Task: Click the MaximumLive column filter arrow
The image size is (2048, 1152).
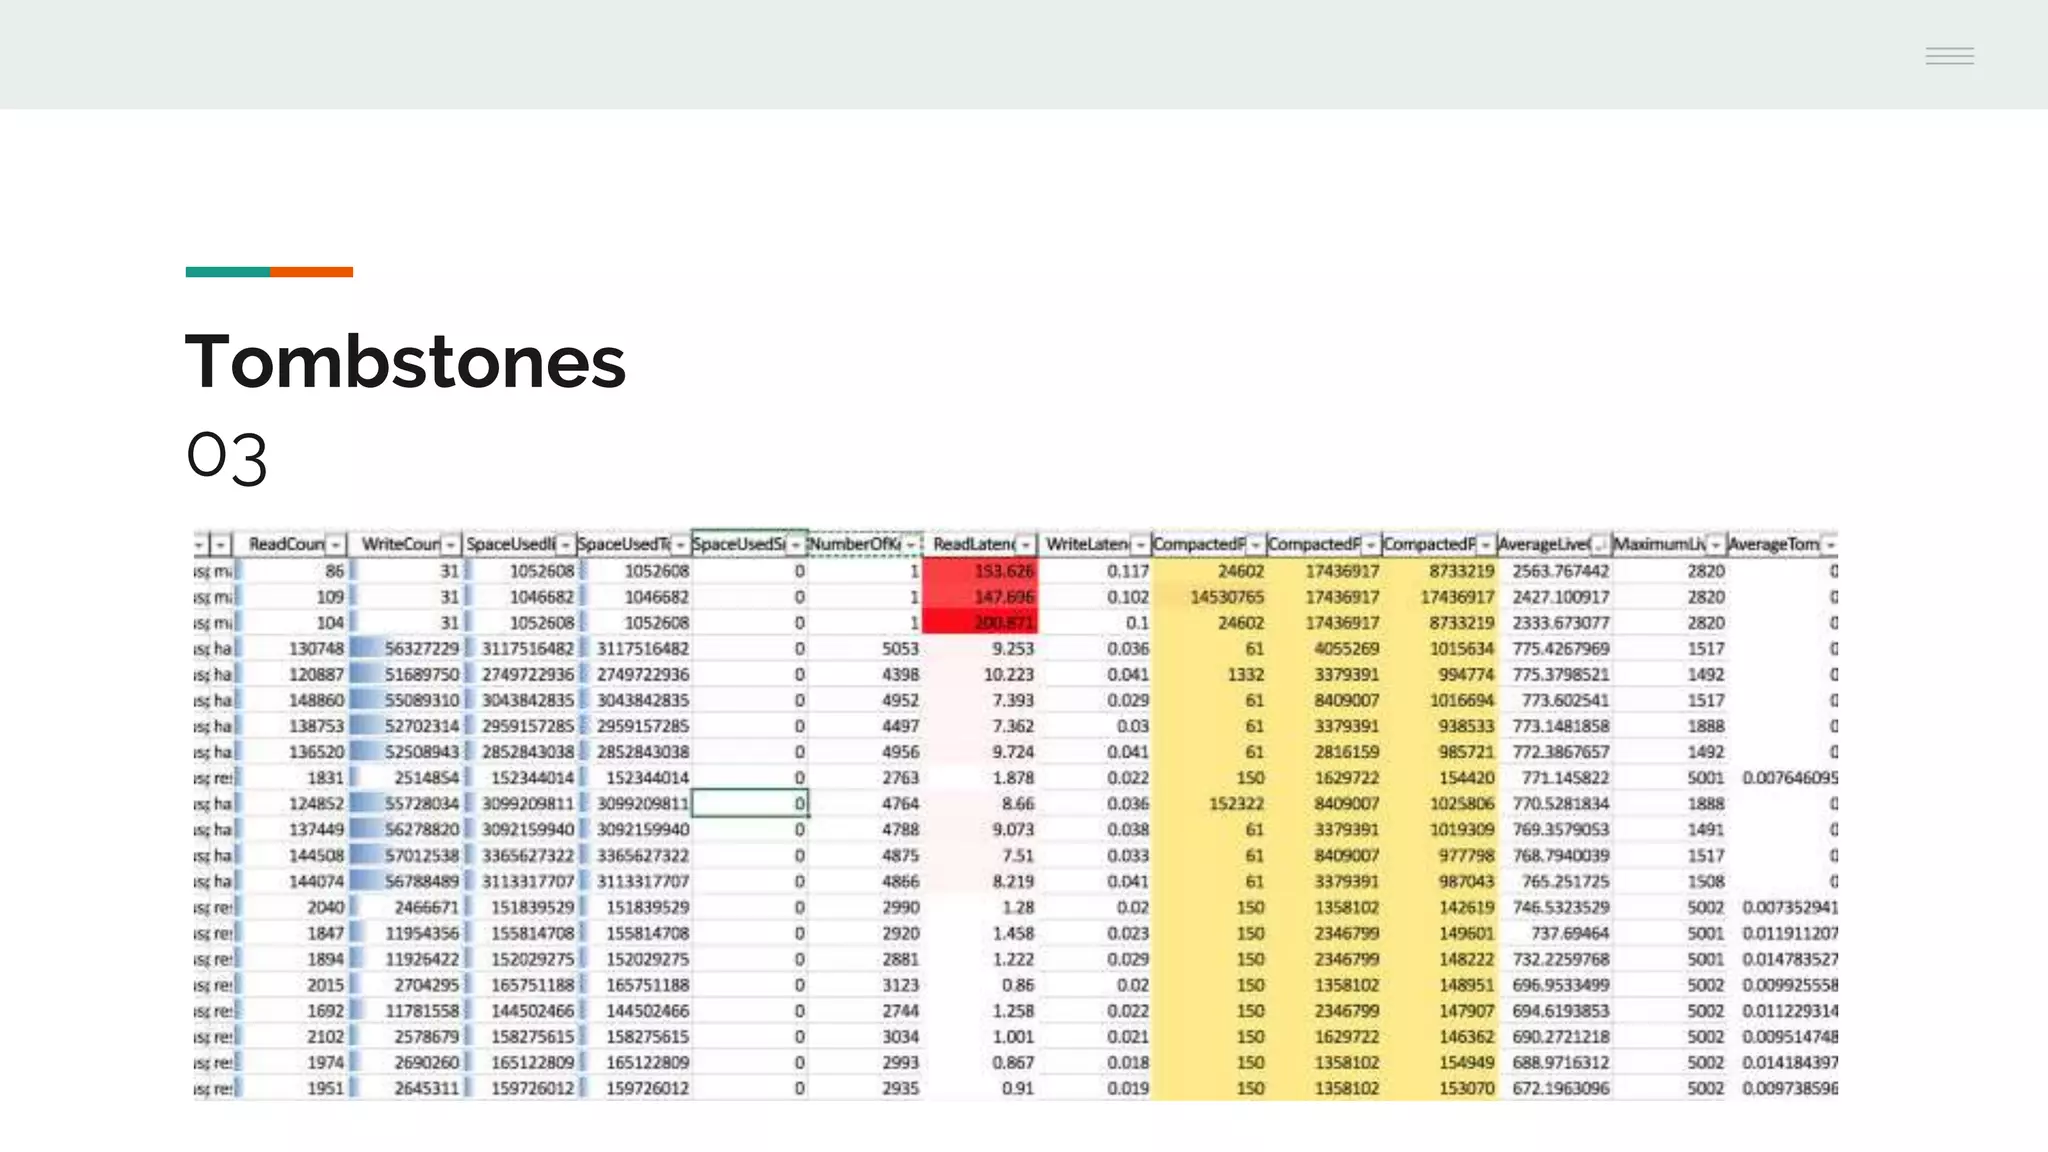Action: point(1716,544)
